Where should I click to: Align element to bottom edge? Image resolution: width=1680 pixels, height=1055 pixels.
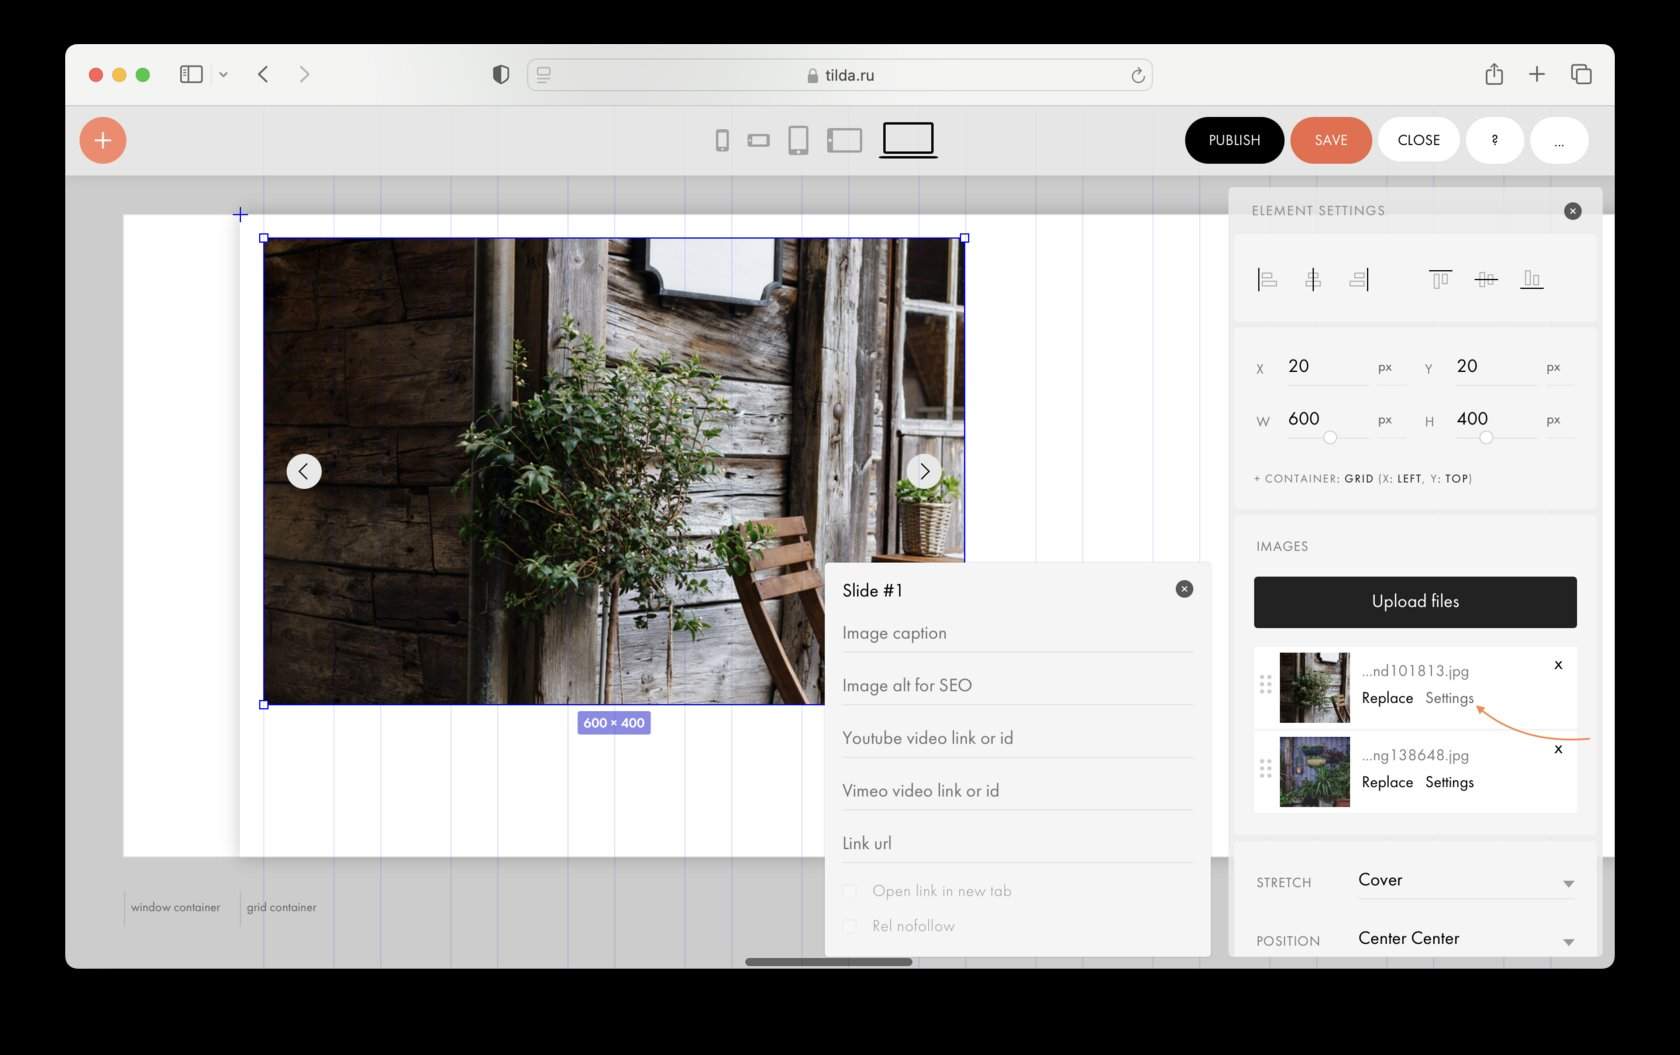point(1532,280)
